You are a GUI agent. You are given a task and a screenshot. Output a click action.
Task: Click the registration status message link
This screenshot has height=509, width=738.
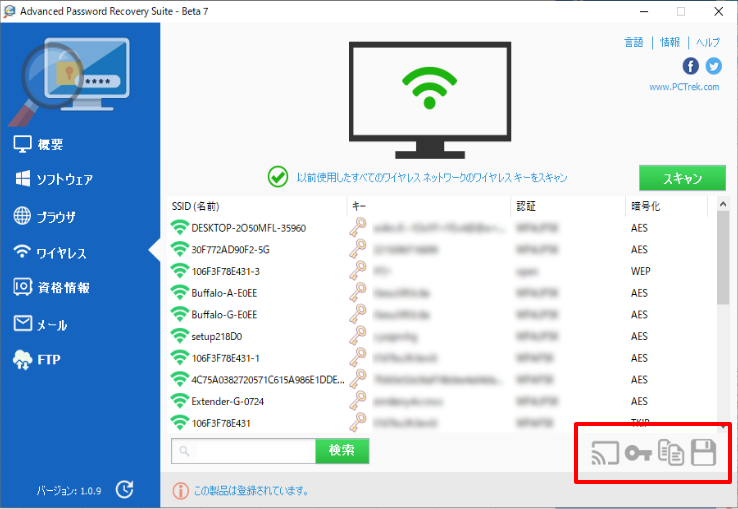(x=252, y=491)
